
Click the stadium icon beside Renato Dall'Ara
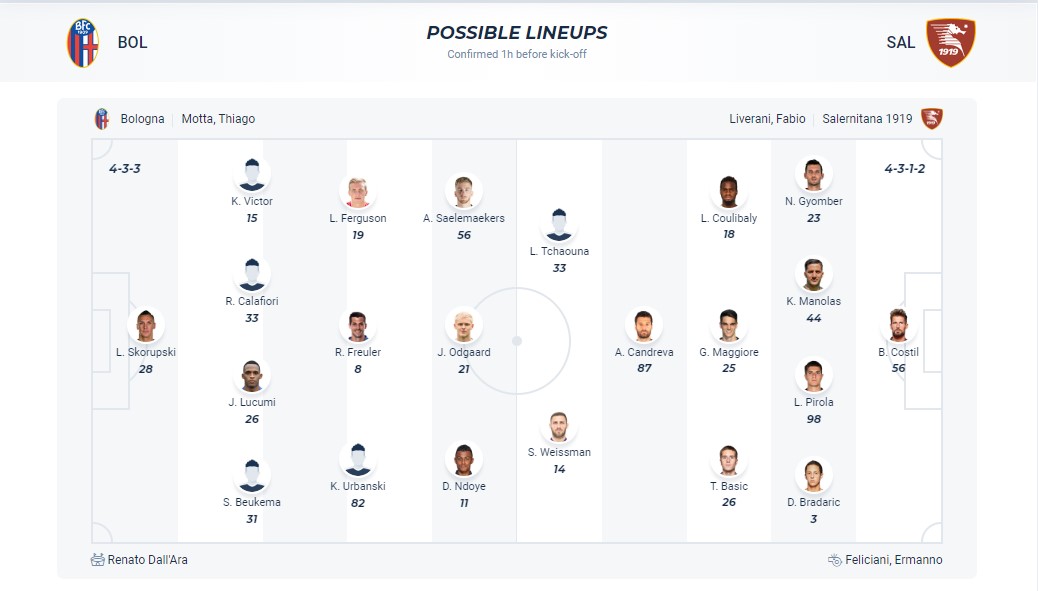(98, 560)
